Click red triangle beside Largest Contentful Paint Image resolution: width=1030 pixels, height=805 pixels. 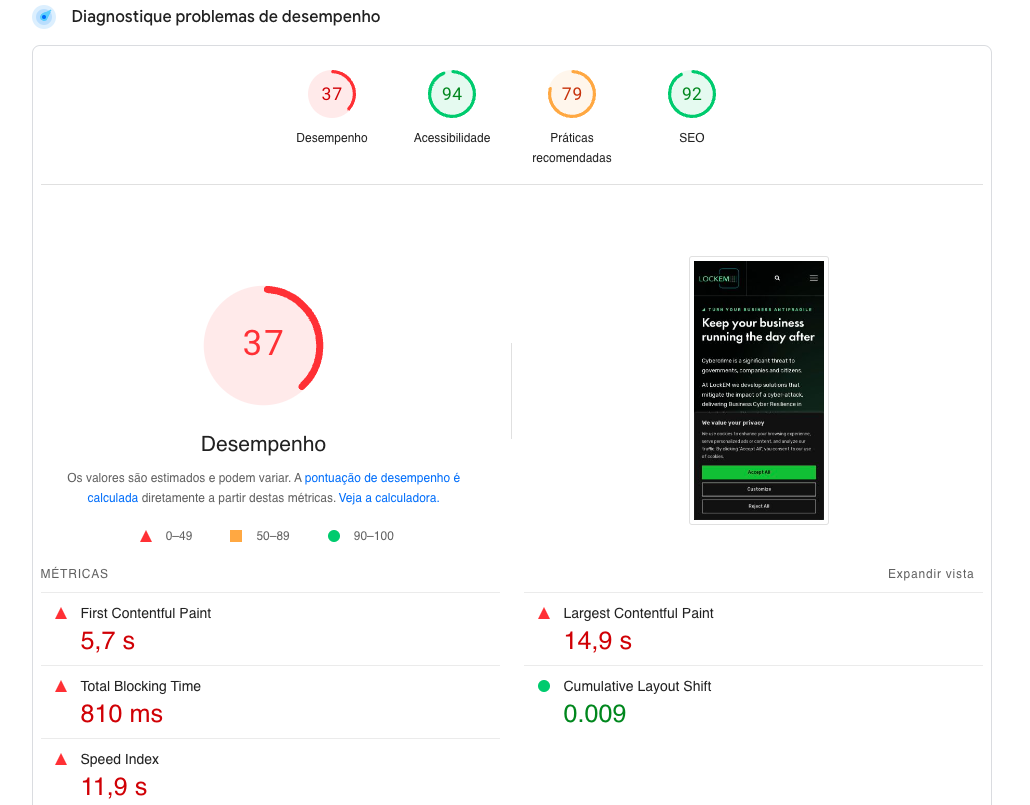(544, 613)
